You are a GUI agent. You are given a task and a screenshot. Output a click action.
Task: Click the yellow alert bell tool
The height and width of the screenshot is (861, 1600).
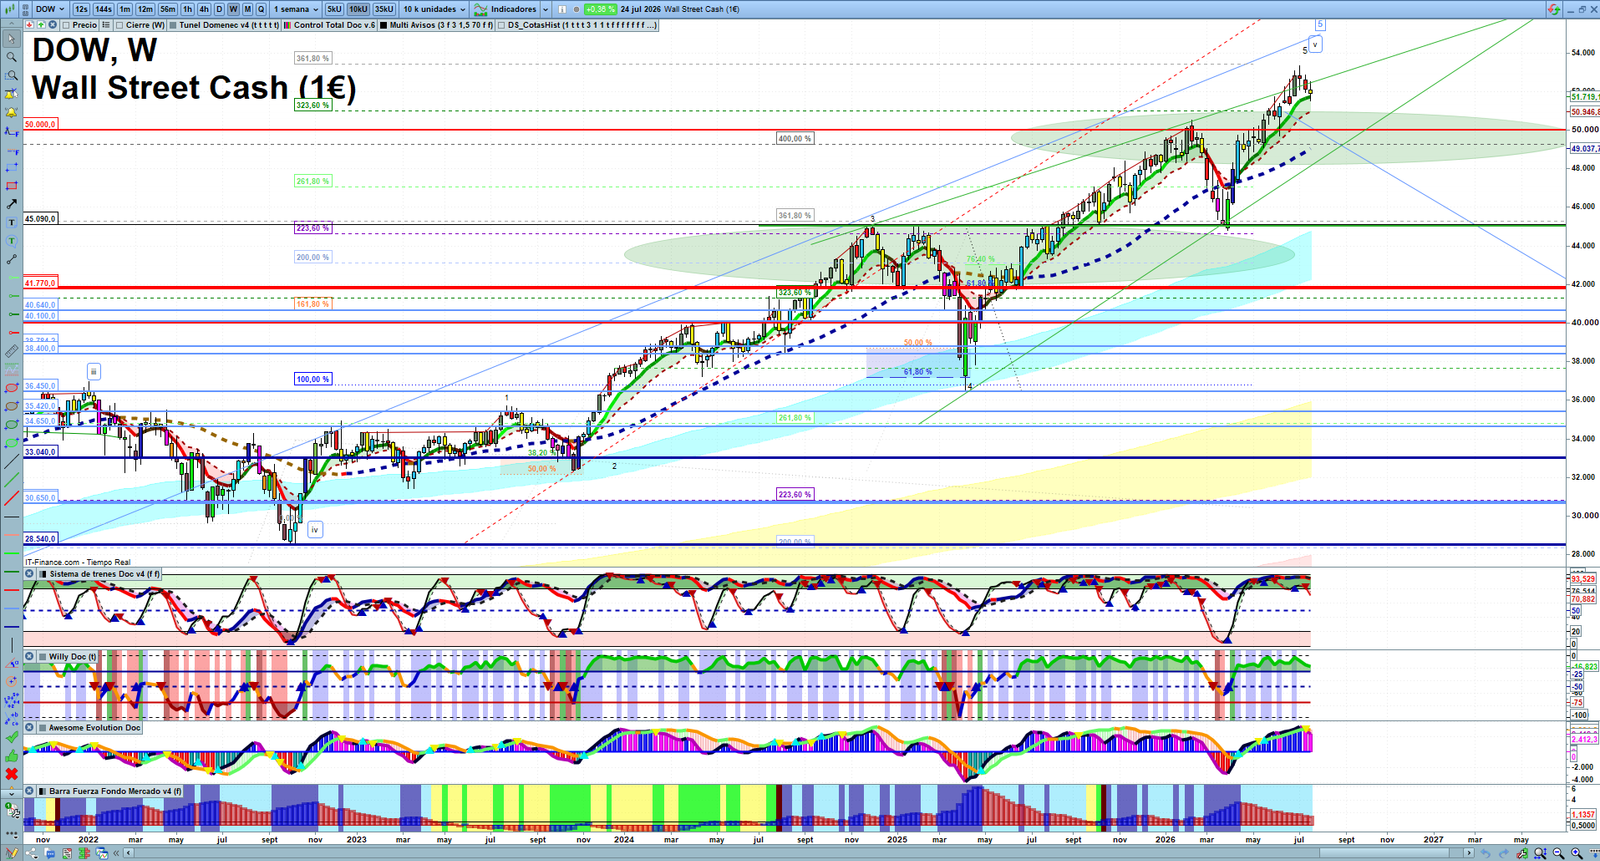(11, 113)
